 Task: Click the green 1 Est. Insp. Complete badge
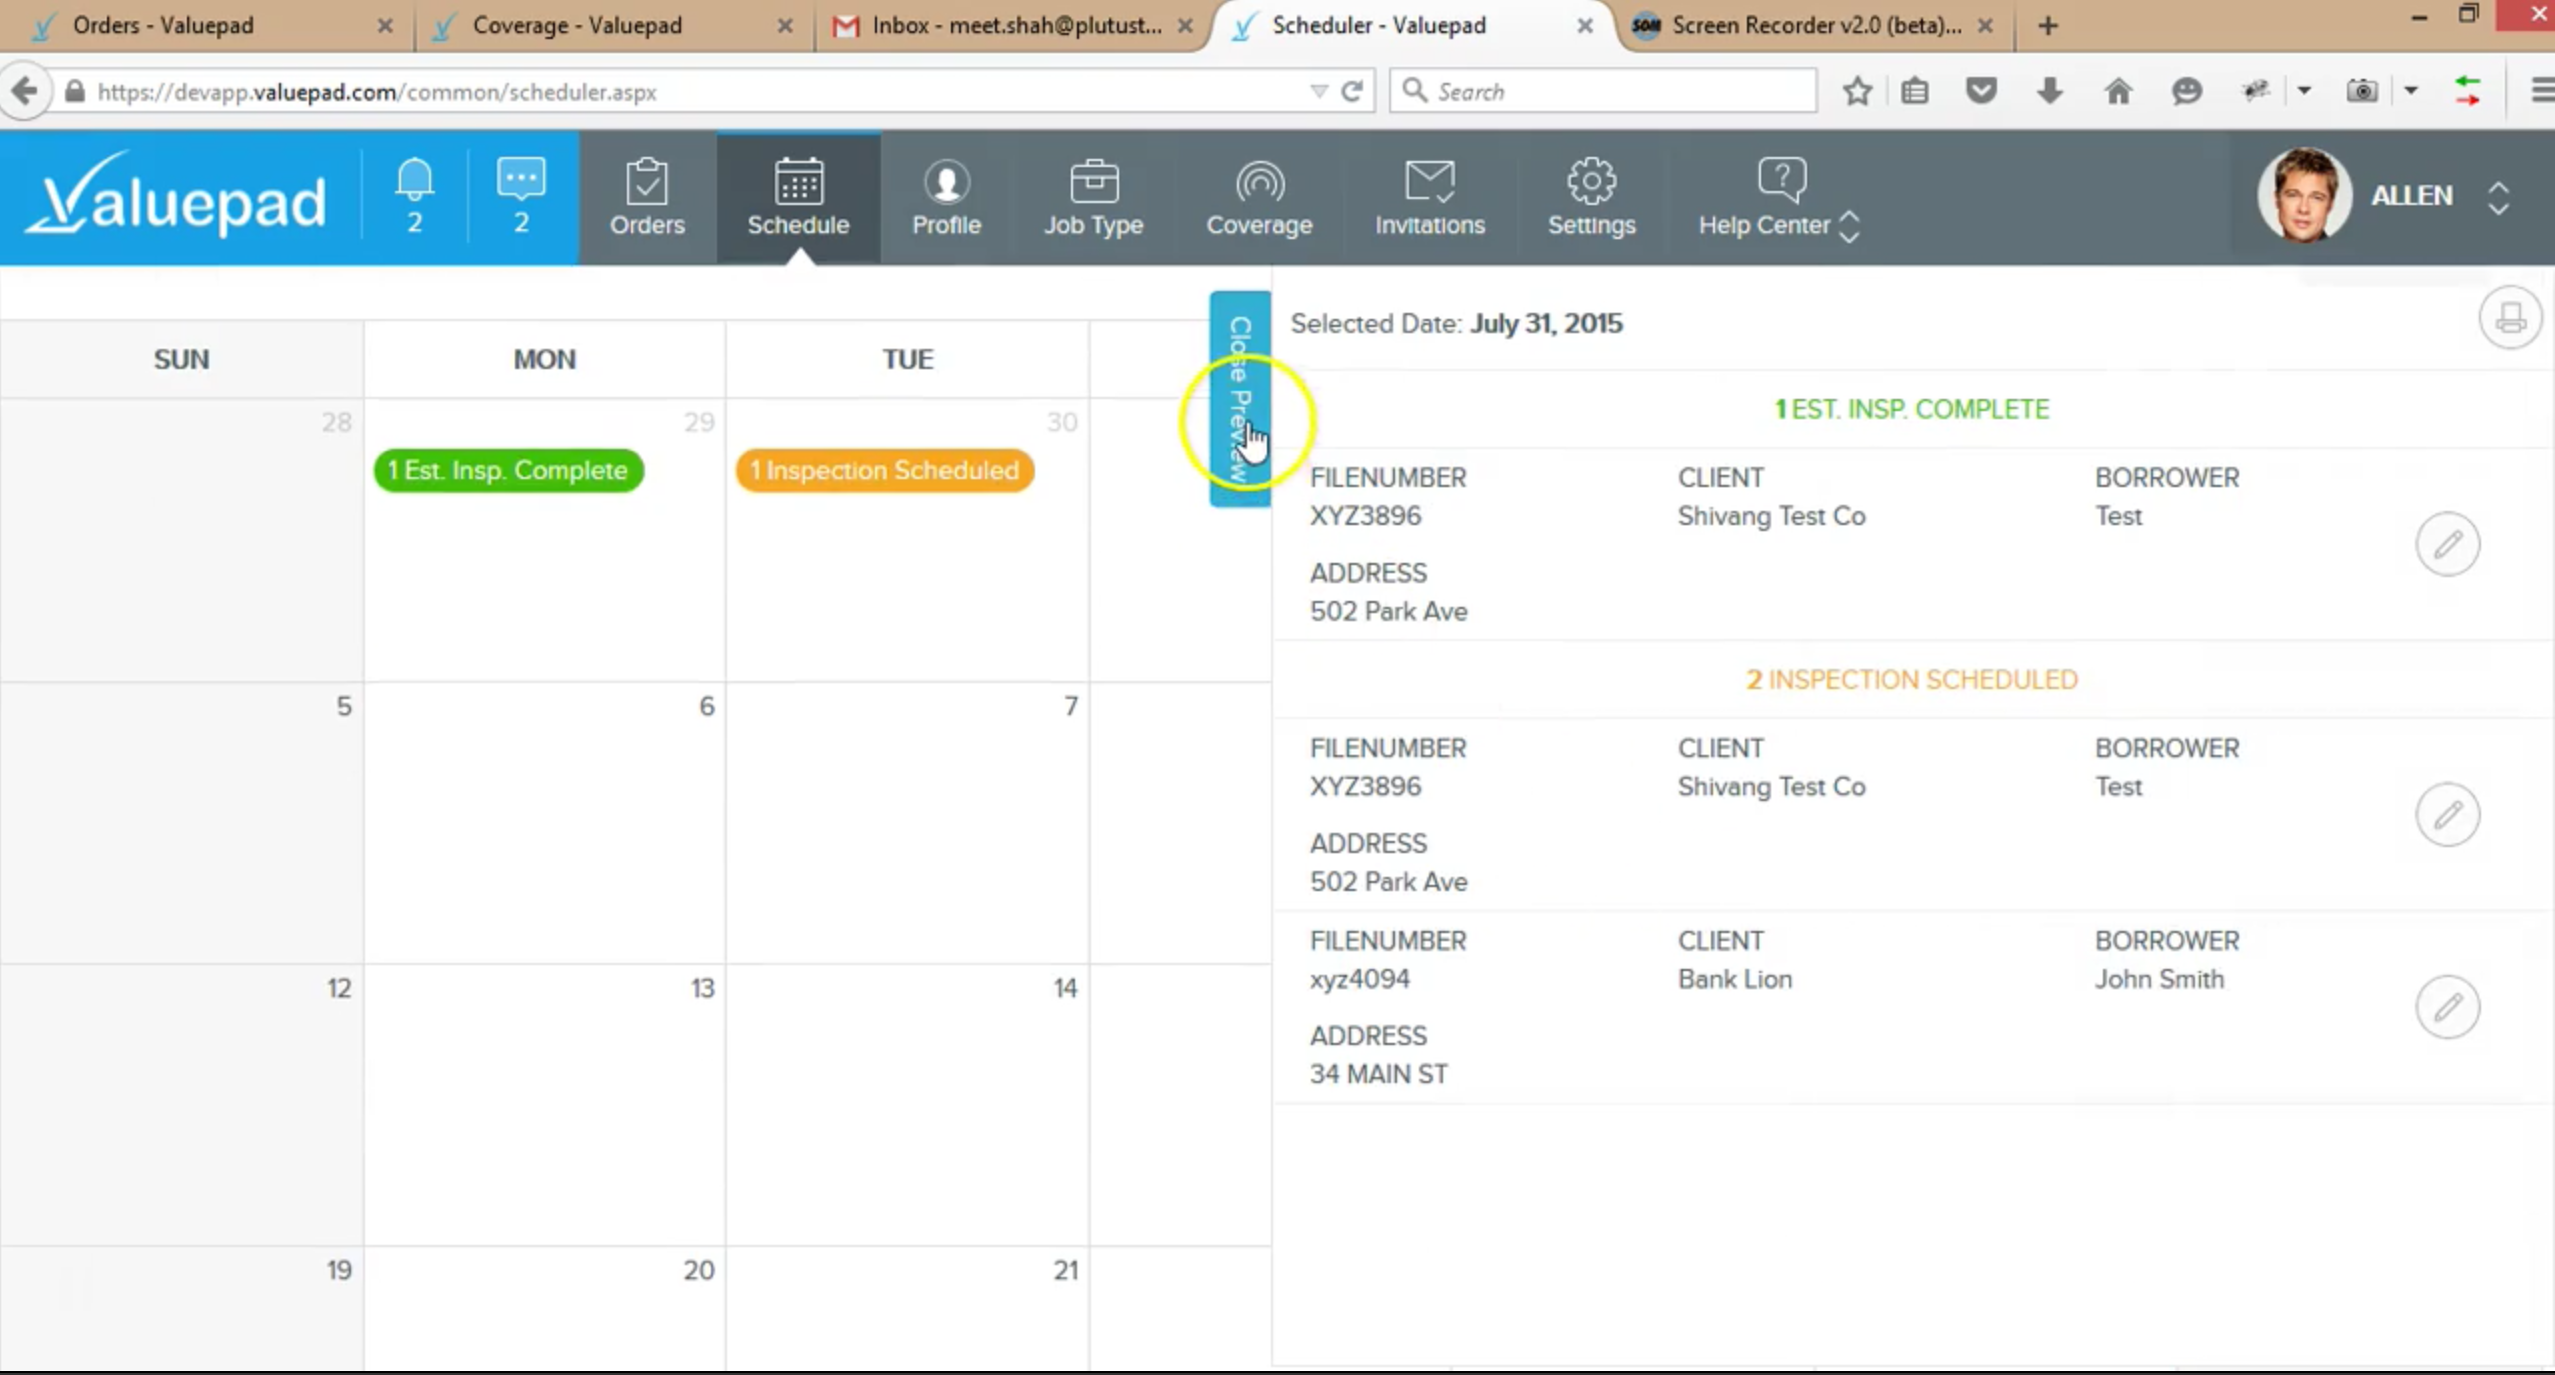coord(508,470)
